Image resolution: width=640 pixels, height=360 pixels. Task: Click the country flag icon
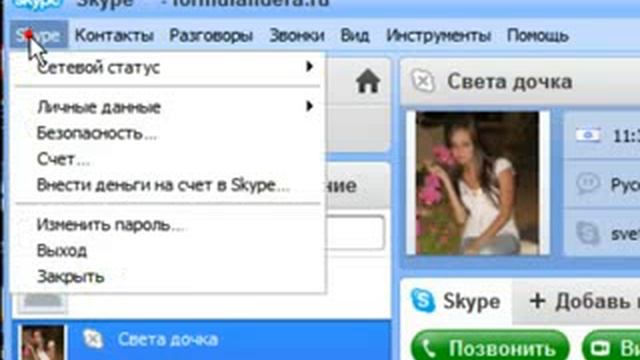[x=588, y=135]
